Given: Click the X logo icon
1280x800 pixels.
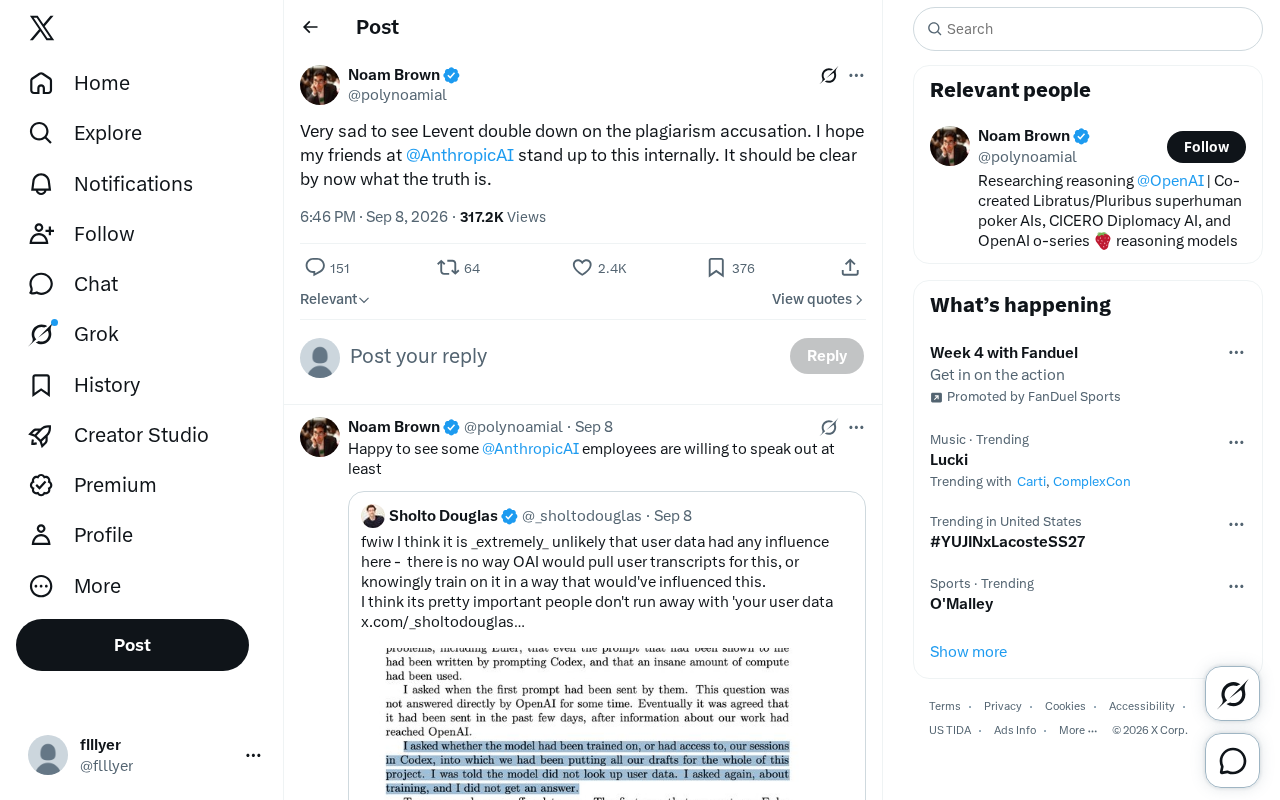Looking at the screenshot, I should click(x=42, y=28).
